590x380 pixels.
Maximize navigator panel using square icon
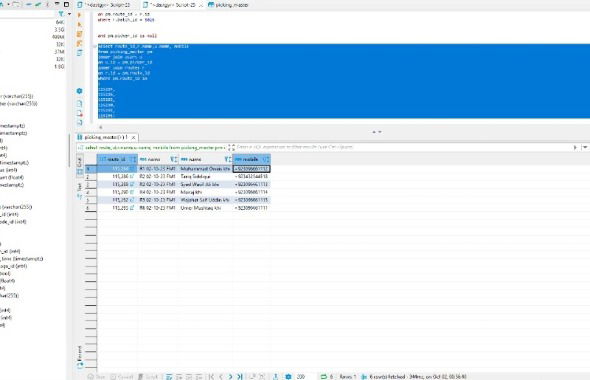coord(67,4)
